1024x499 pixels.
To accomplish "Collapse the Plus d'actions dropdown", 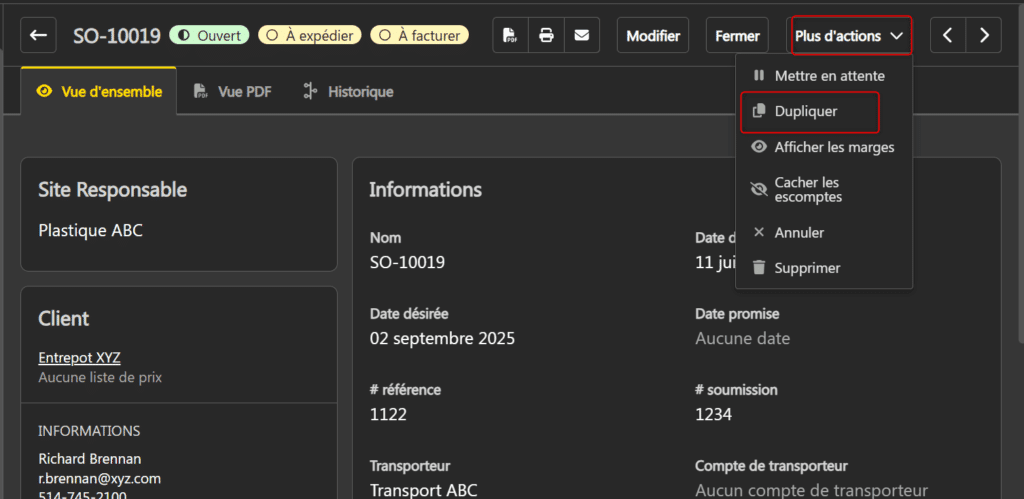I will pos(849,36).
